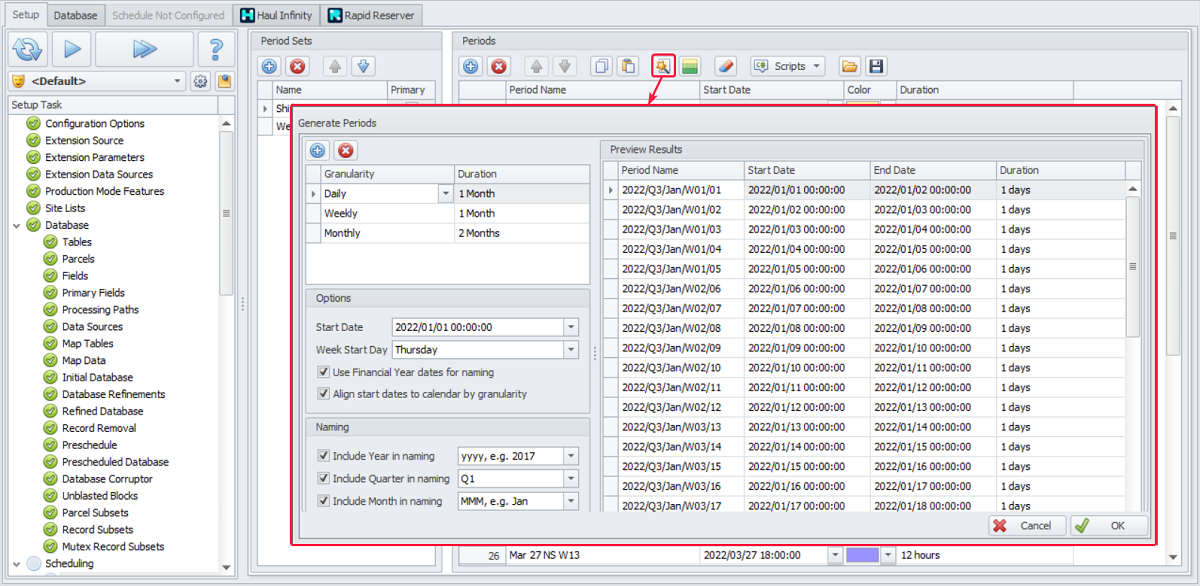Click the single play run button
The height and width of the screenshot is (586, 1200).
[72, 49]
